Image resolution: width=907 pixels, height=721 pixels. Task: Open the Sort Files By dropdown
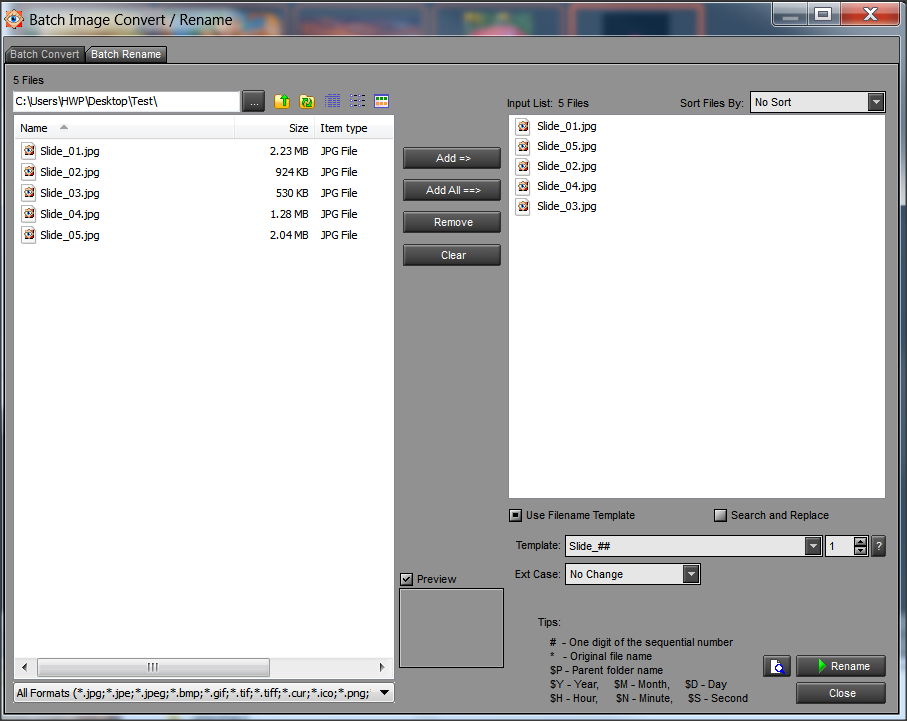tap(875, 102)
